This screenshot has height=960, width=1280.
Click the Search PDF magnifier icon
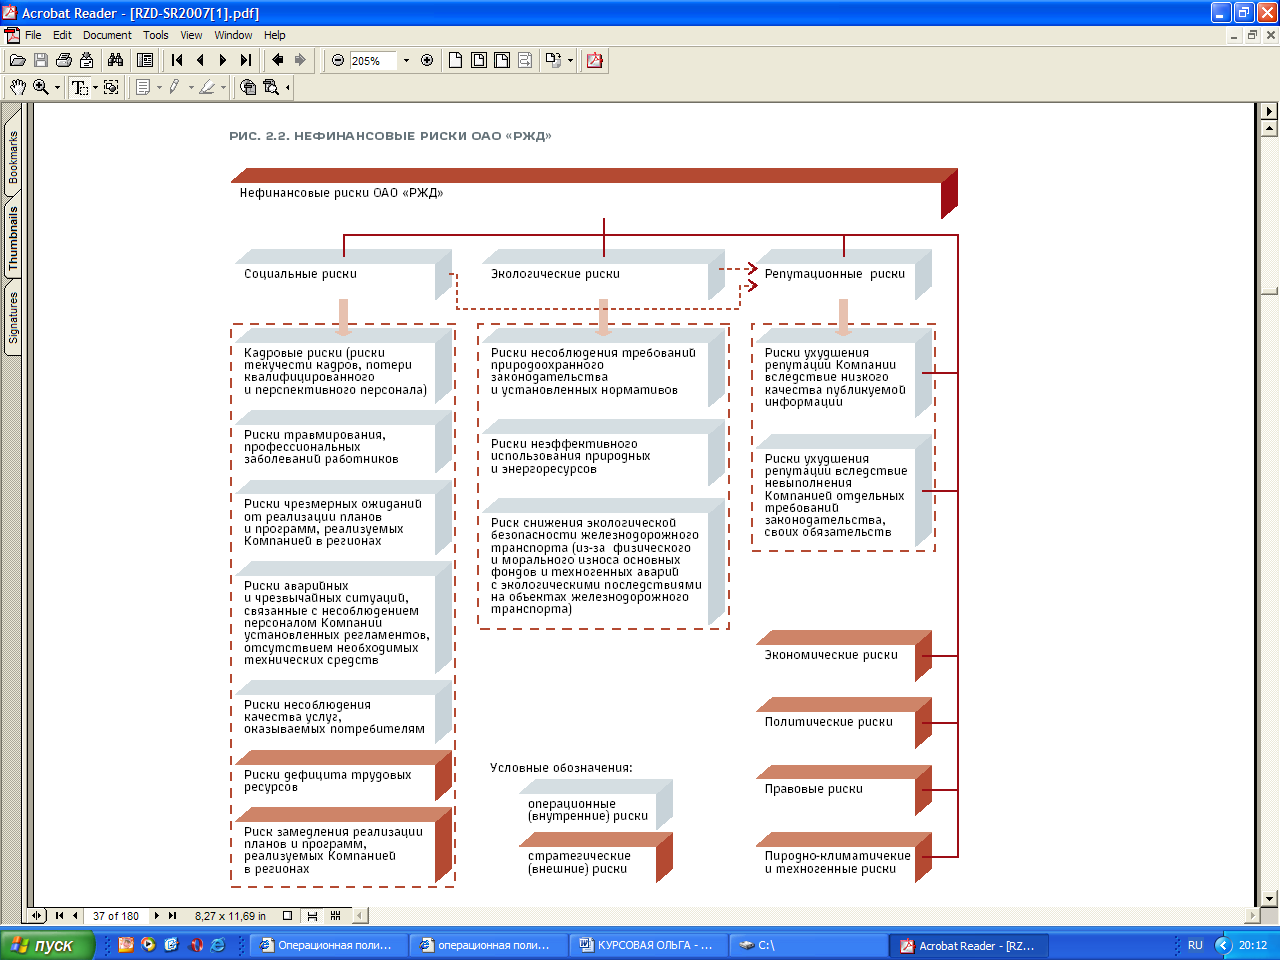point(270,87)
